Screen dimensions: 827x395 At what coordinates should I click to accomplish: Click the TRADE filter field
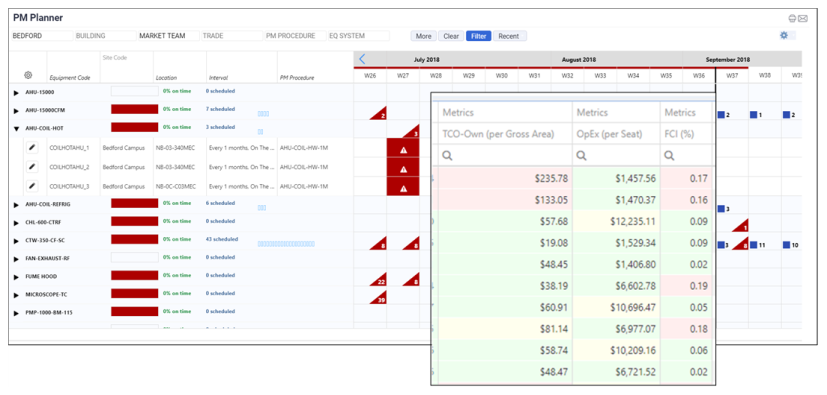tap(232, 36)
